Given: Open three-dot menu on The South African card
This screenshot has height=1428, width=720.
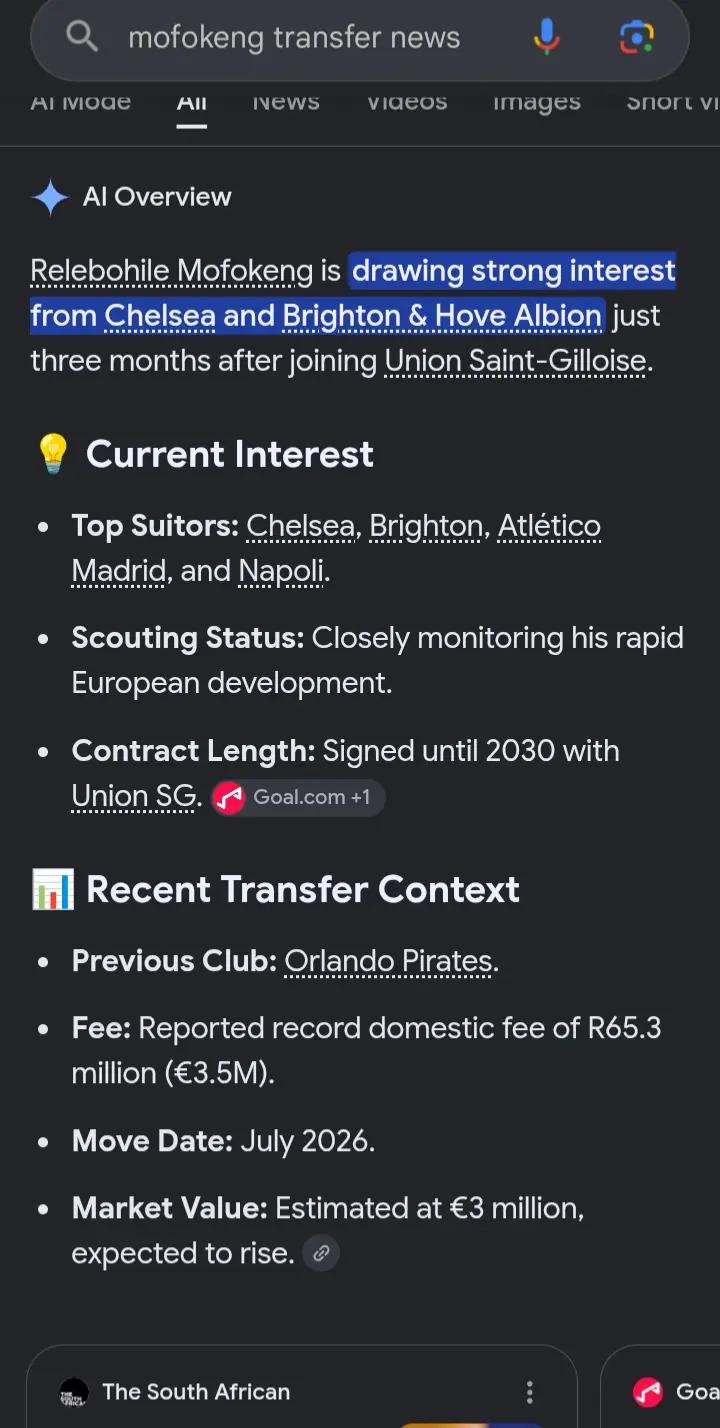Looking at the screenshot, I should click(x=530, y=1392).
